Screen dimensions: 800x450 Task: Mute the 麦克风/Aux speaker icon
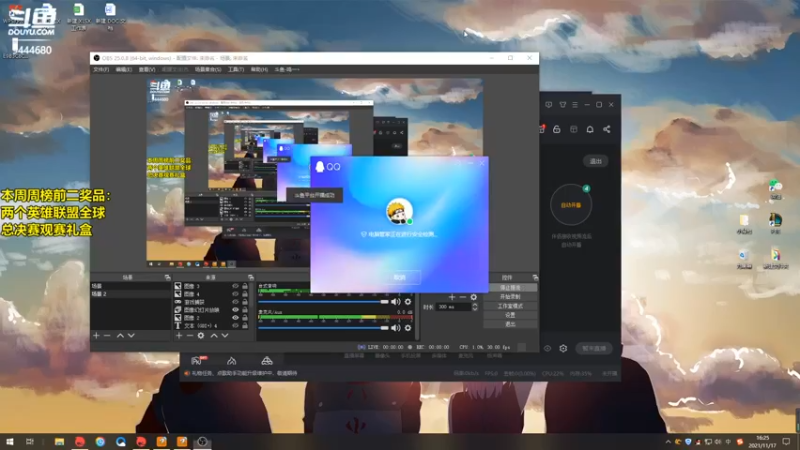pyautogui.click(x=395, y=328)
